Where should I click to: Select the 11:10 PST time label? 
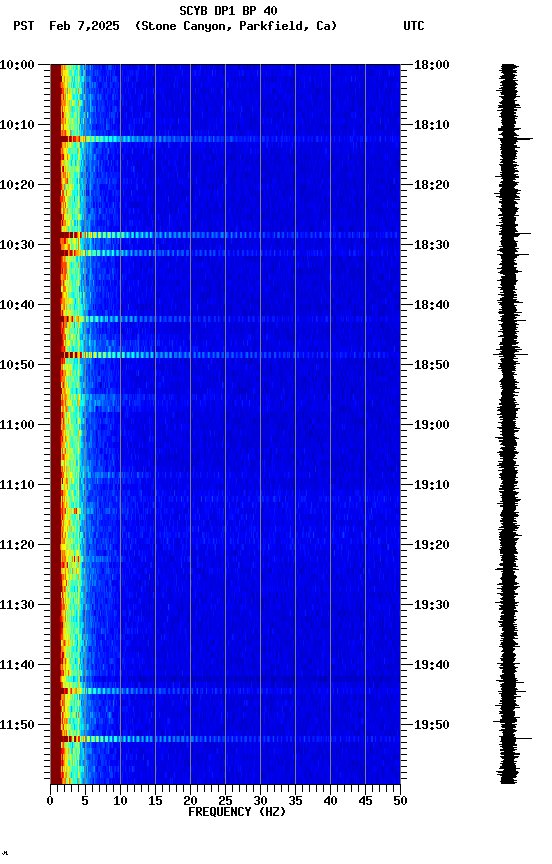point(17,485)
